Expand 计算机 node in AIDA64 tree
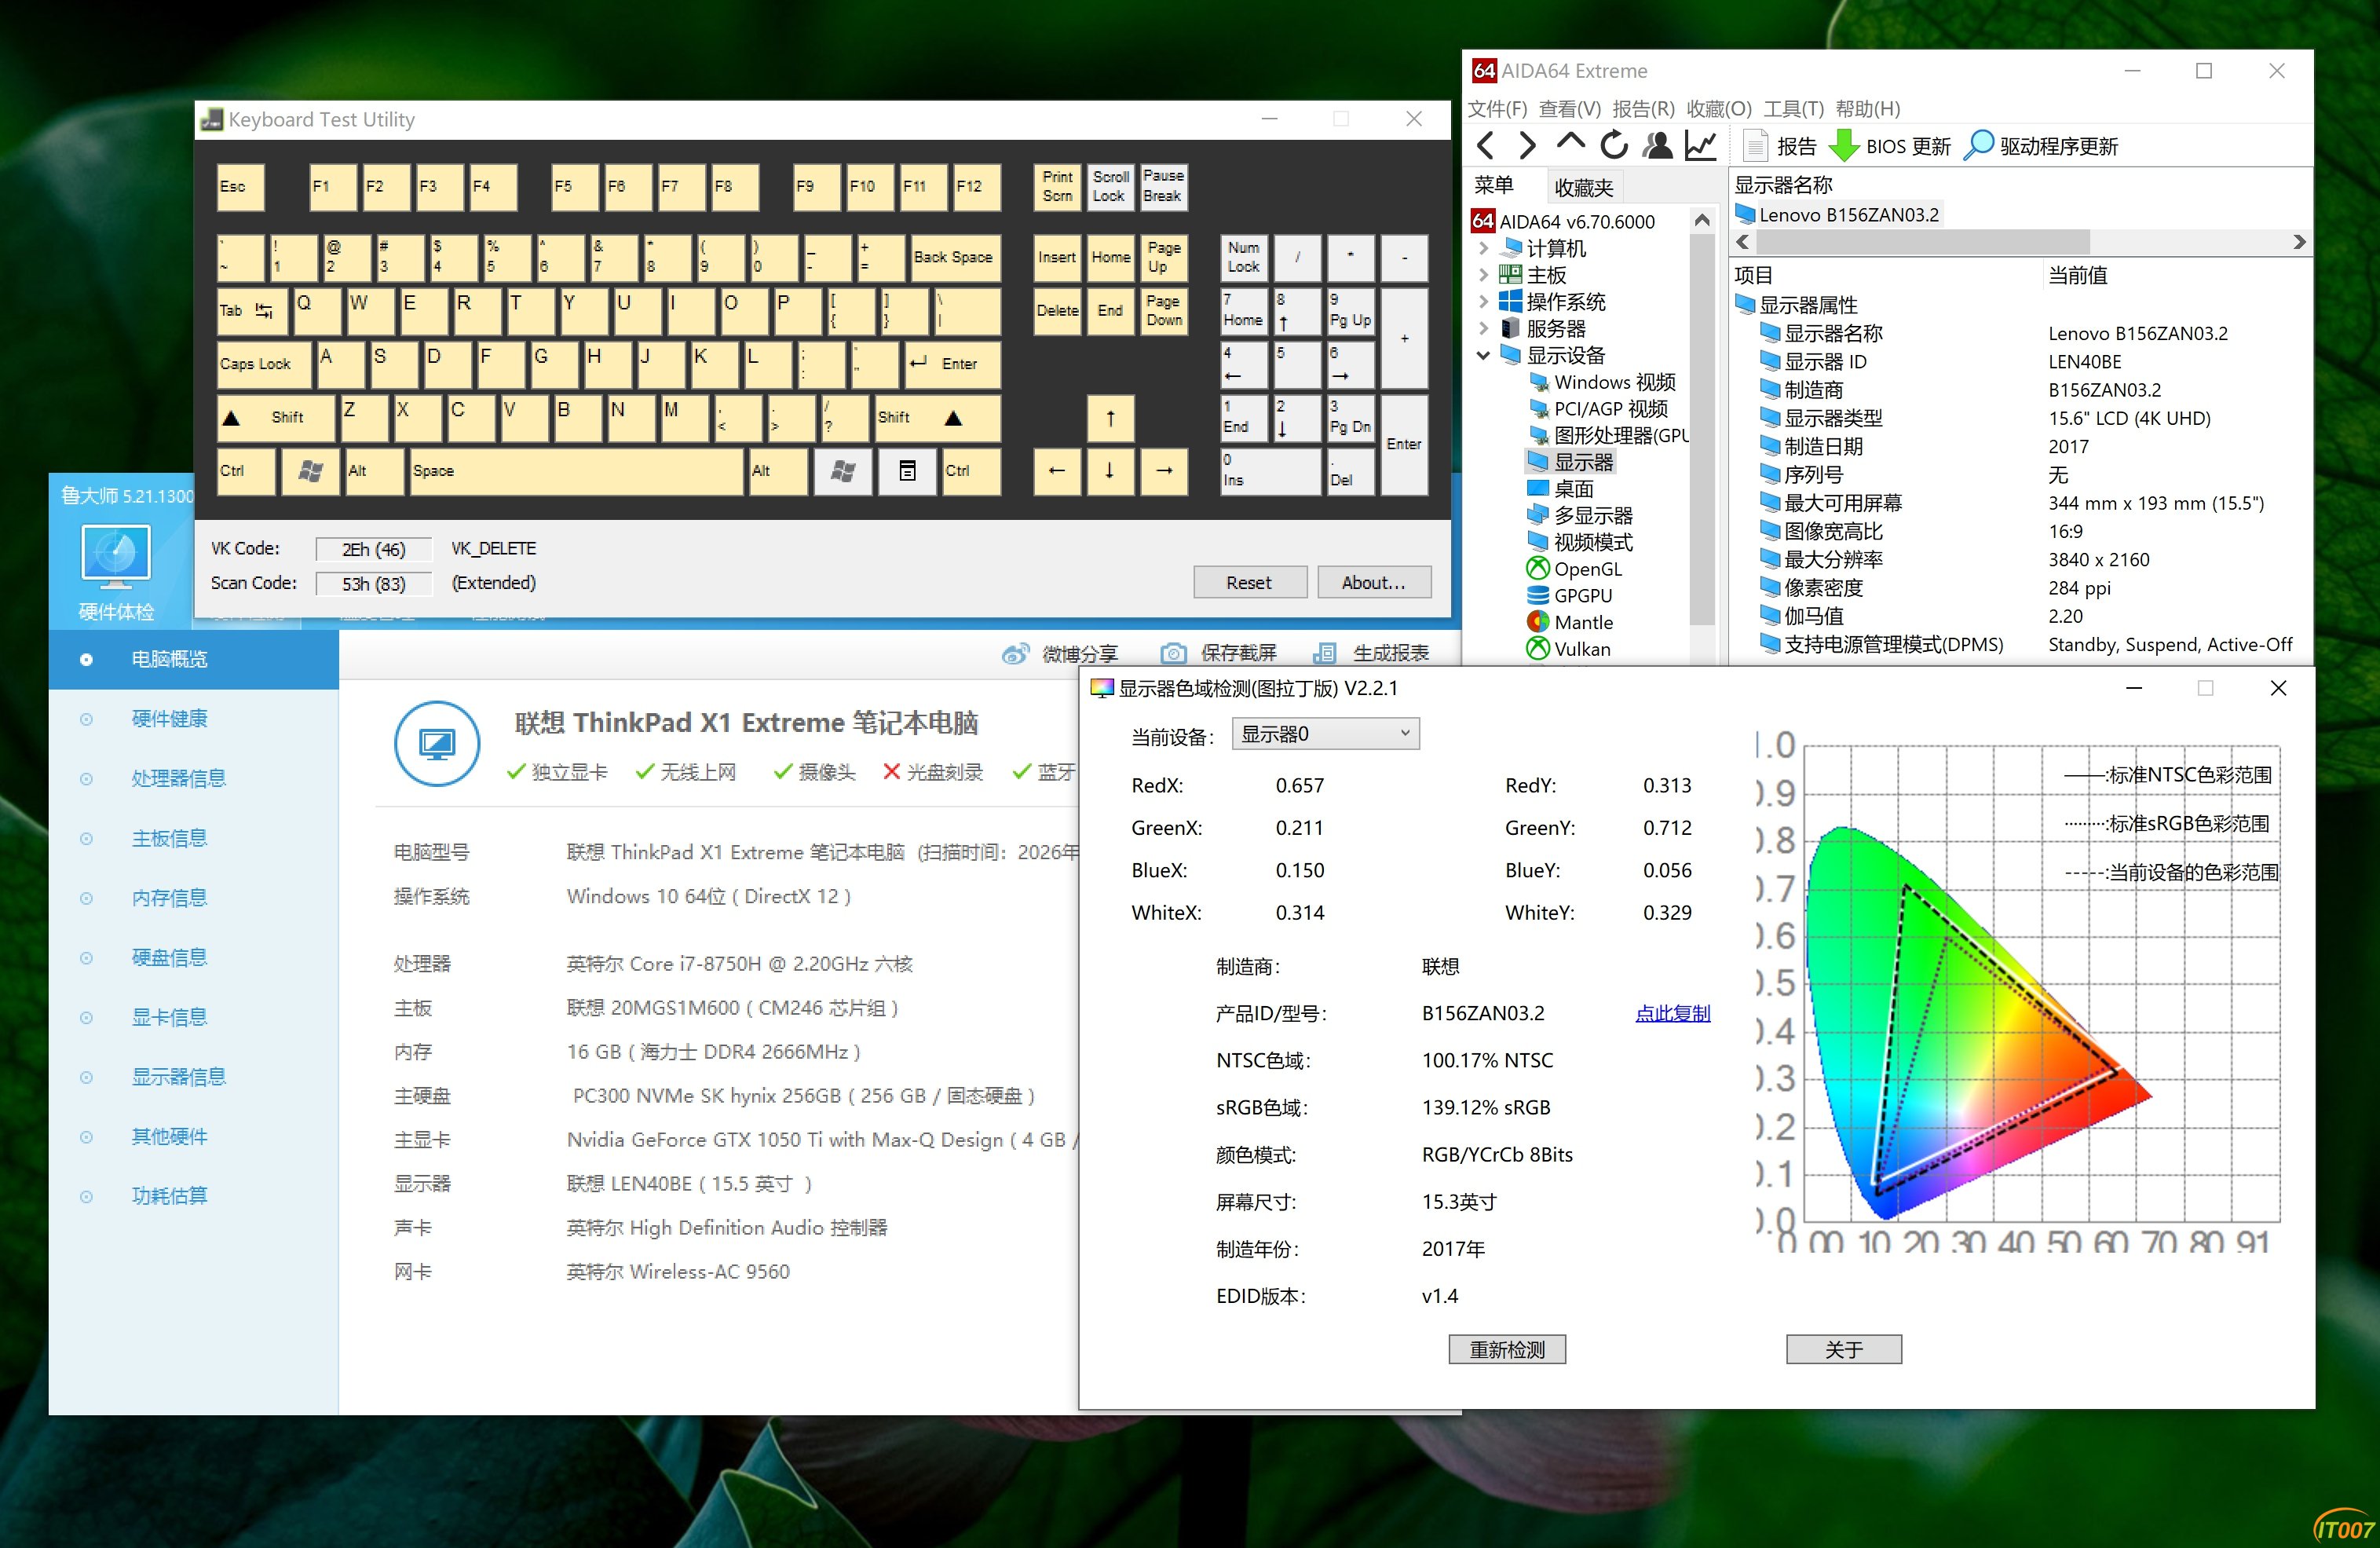The width and height of the screenshot is (2380, 1548). (1484, 248)
